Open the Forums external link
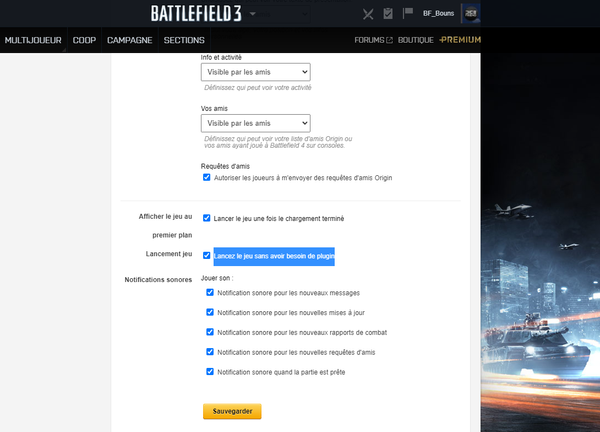Image resolution: width=600 pixels, height=432 pixels. coord(373,40)
